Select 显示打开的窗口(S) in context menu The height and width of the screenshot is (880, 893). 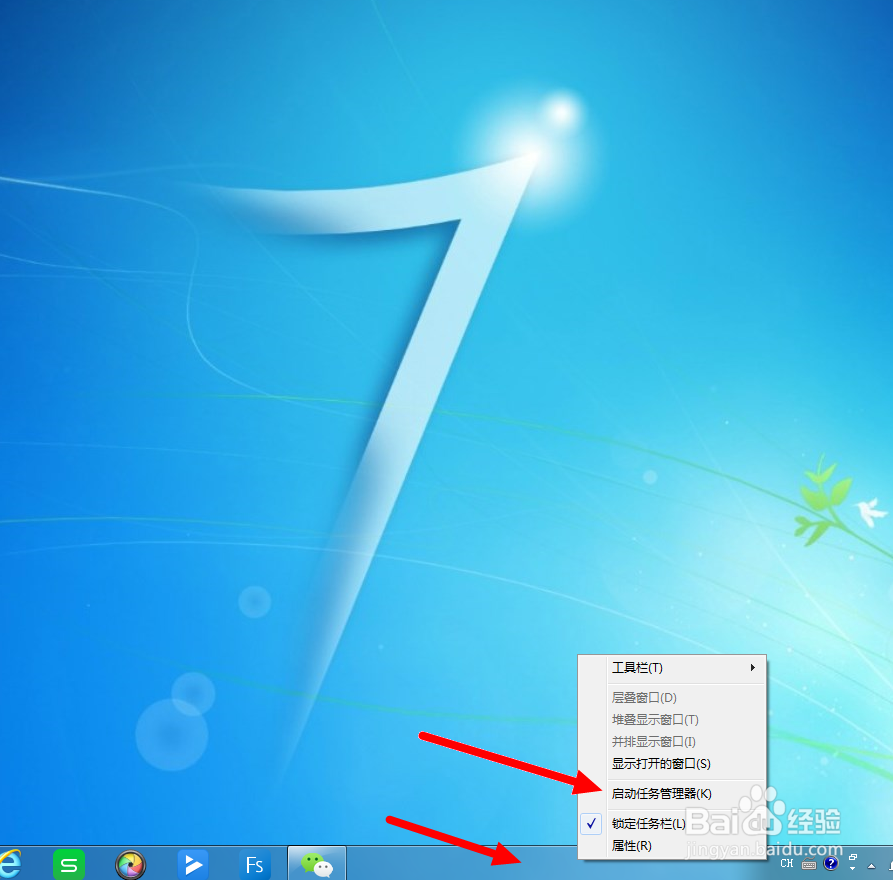pyautogui.click(x=686, y=764)
